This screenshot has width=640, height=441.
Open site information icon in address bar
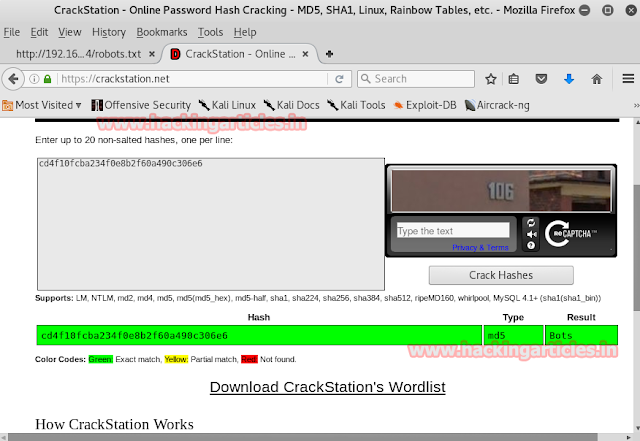34,79
